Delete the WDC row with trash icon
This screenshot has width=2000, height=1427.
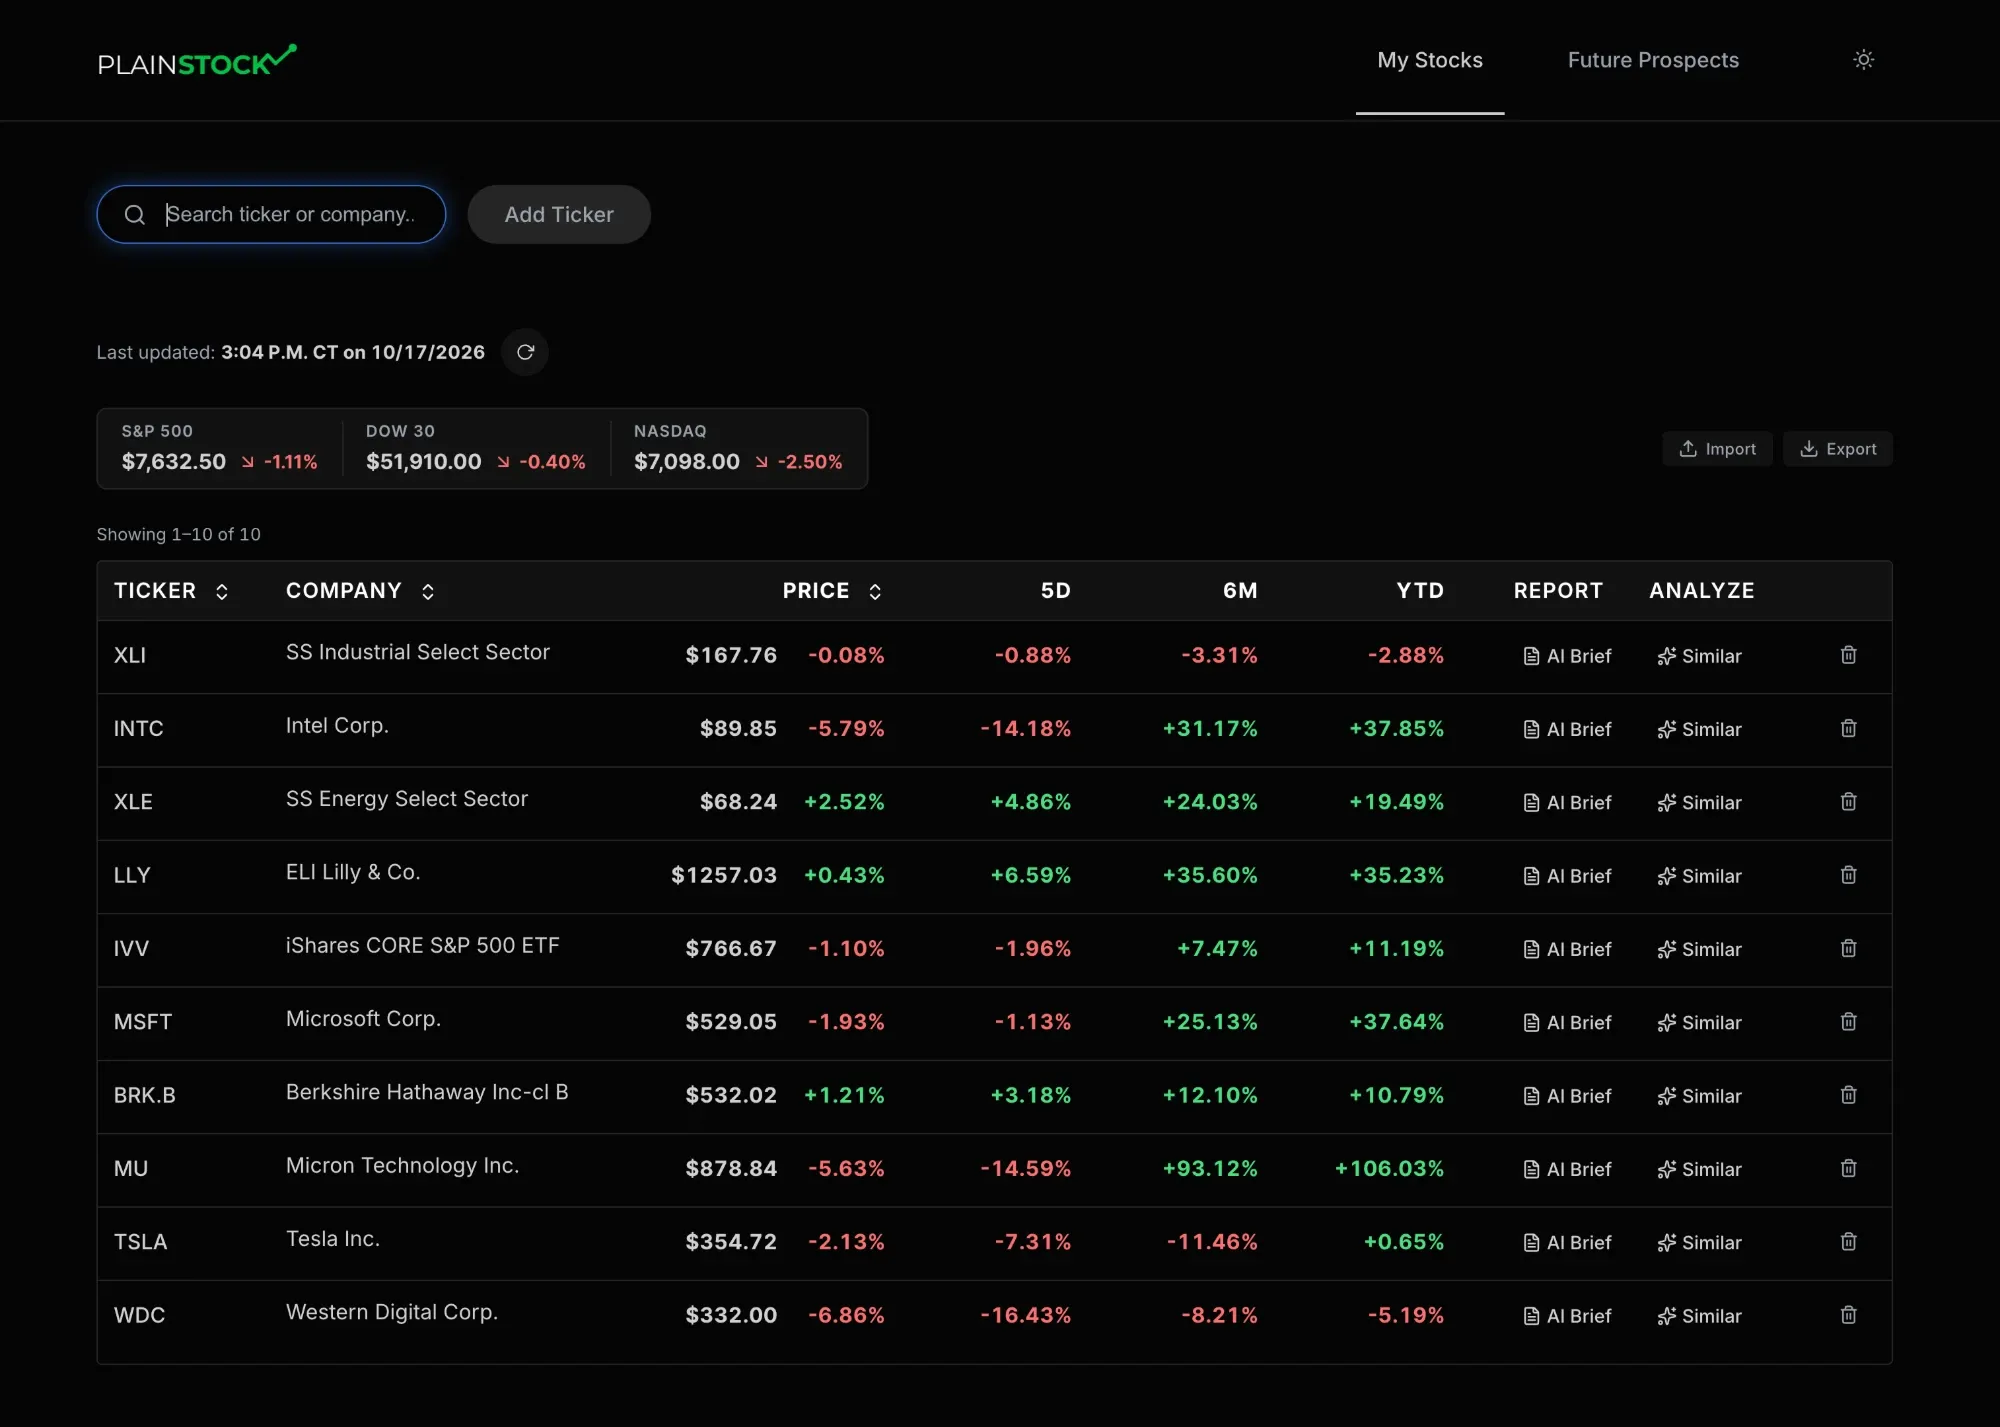coord(1848,1315)
